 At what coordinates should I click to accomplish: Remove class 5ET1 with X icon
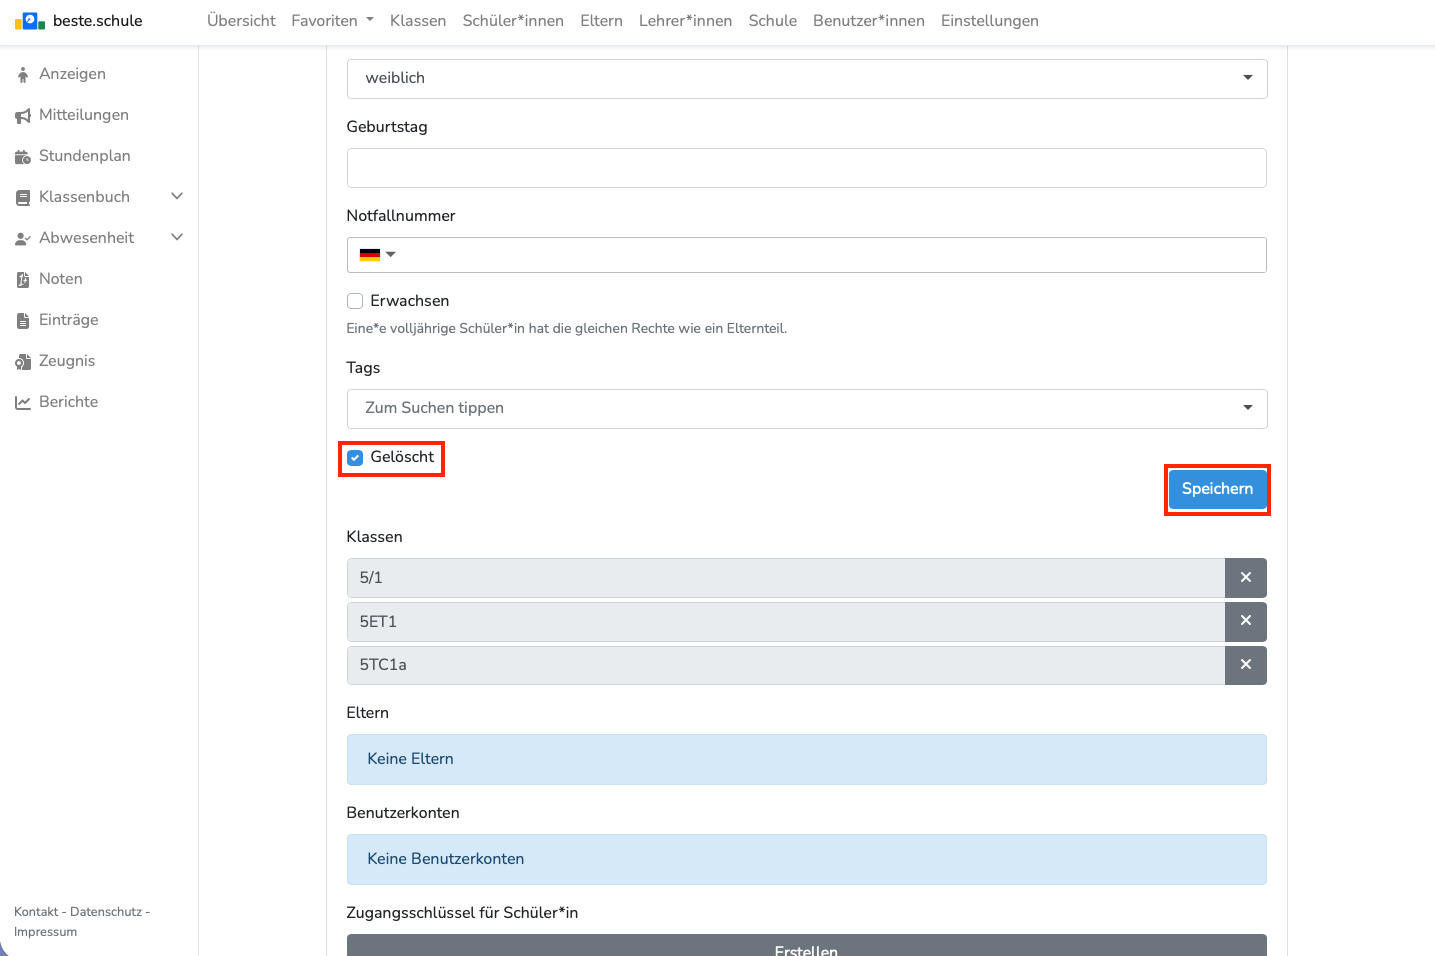[1245, 621]
